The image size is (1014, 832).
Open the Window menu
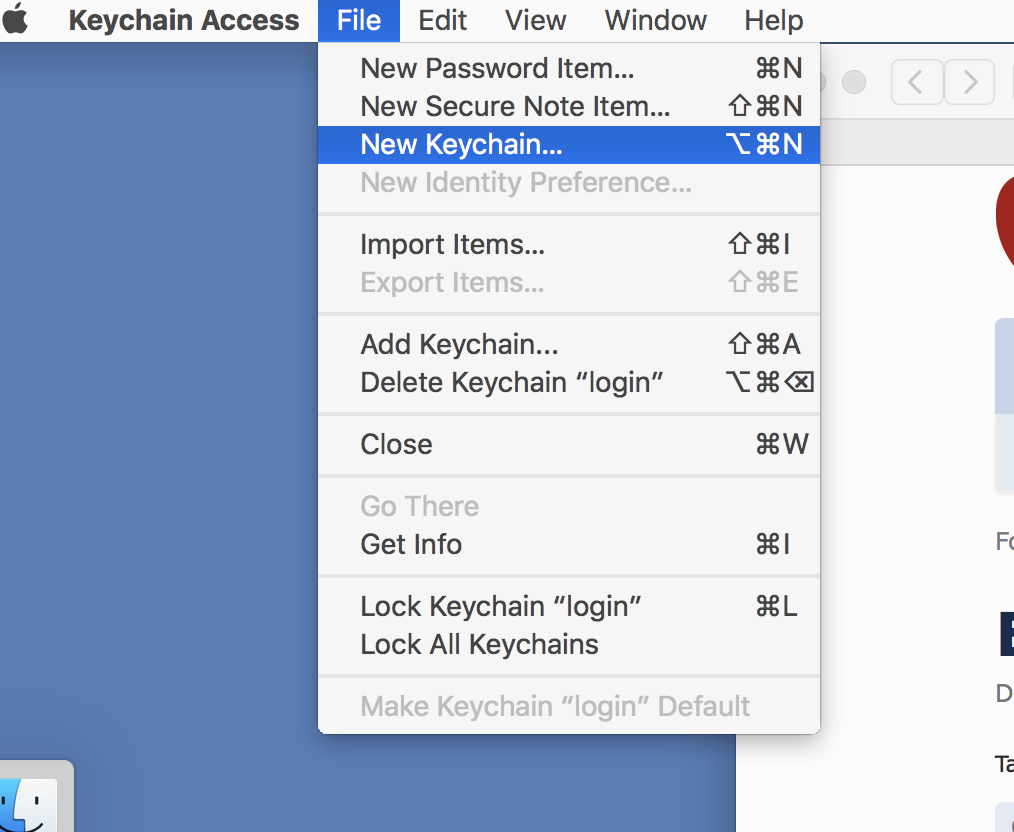click(x=656, y=21)
